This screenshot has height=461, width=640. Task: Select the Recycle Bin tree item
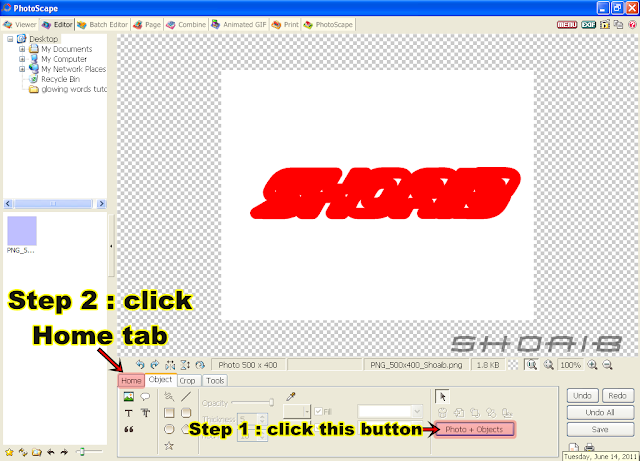click(x=60, y=79)
